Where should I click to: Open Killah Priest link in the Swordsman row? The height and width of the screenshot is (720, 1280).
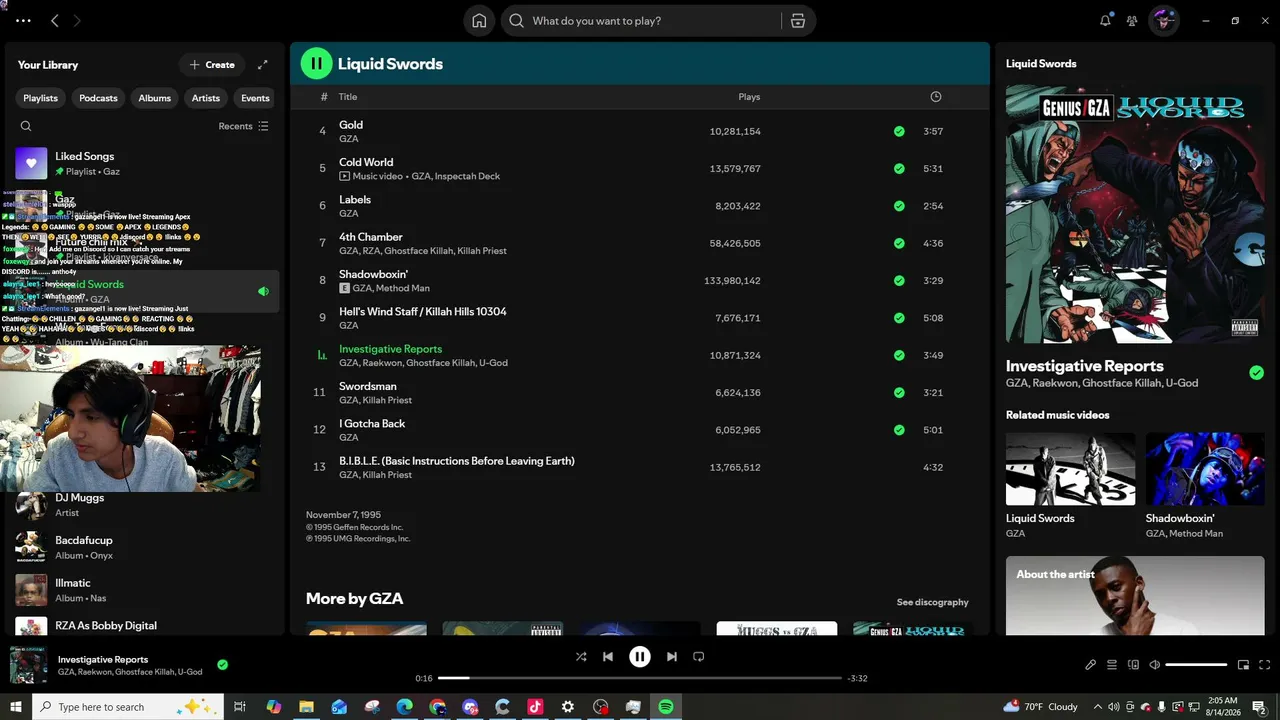tap(387, 400)
